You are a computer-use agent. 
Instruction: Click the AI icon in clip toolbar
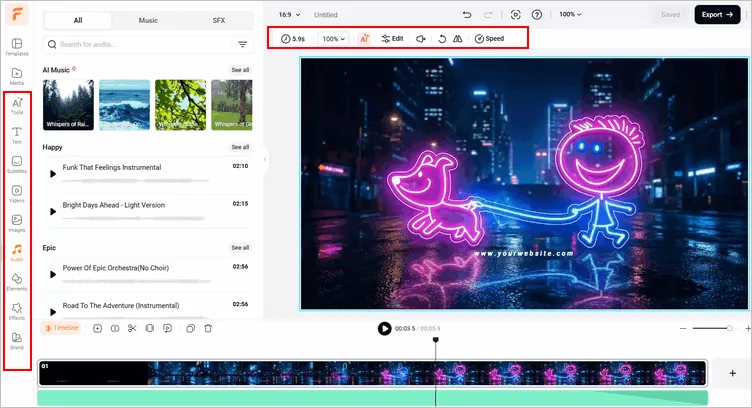pos(364,39)
